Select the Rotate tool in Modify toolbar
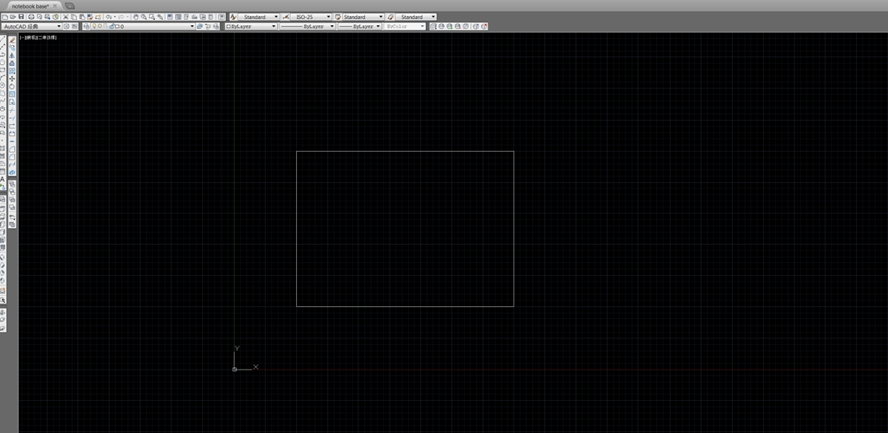The height and width of the screenshot is (433, 888). click(12, 86)
